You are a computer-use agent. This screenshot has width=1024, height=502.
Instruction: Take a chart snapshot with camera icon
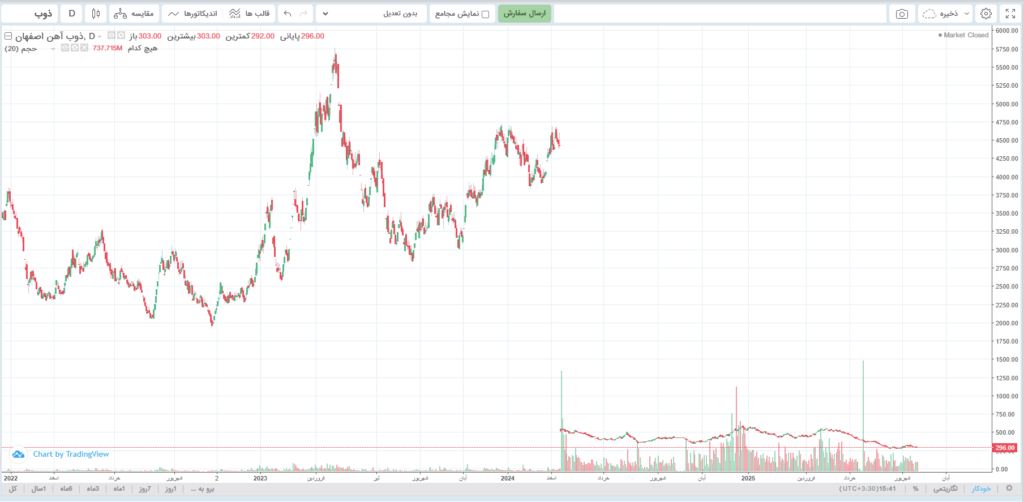[x=902, y=14]
